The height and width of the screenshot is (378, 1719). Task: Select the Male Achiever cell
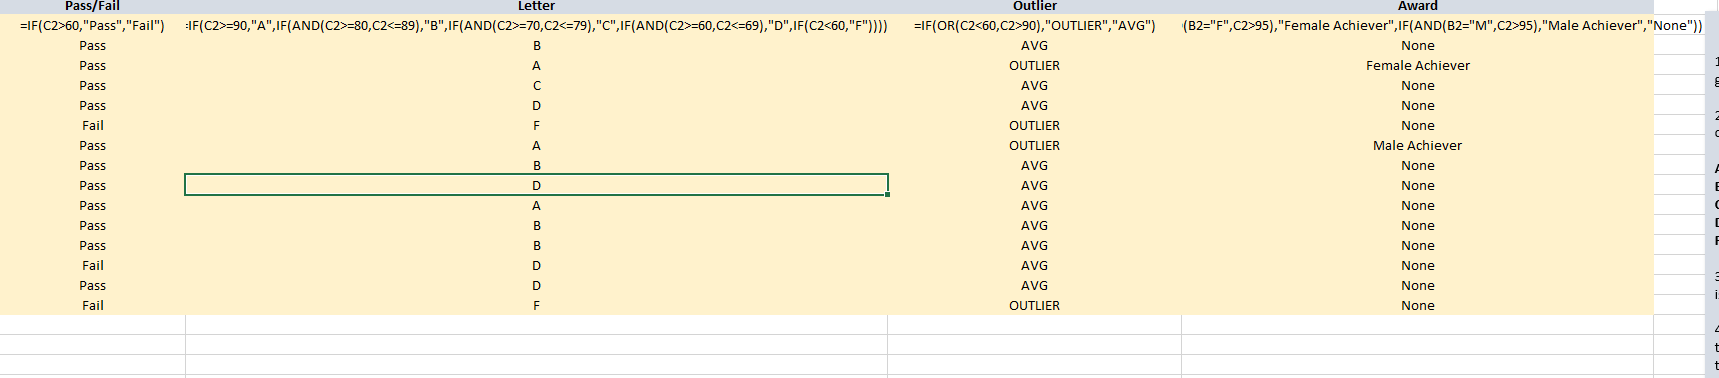coord(1417,145)
